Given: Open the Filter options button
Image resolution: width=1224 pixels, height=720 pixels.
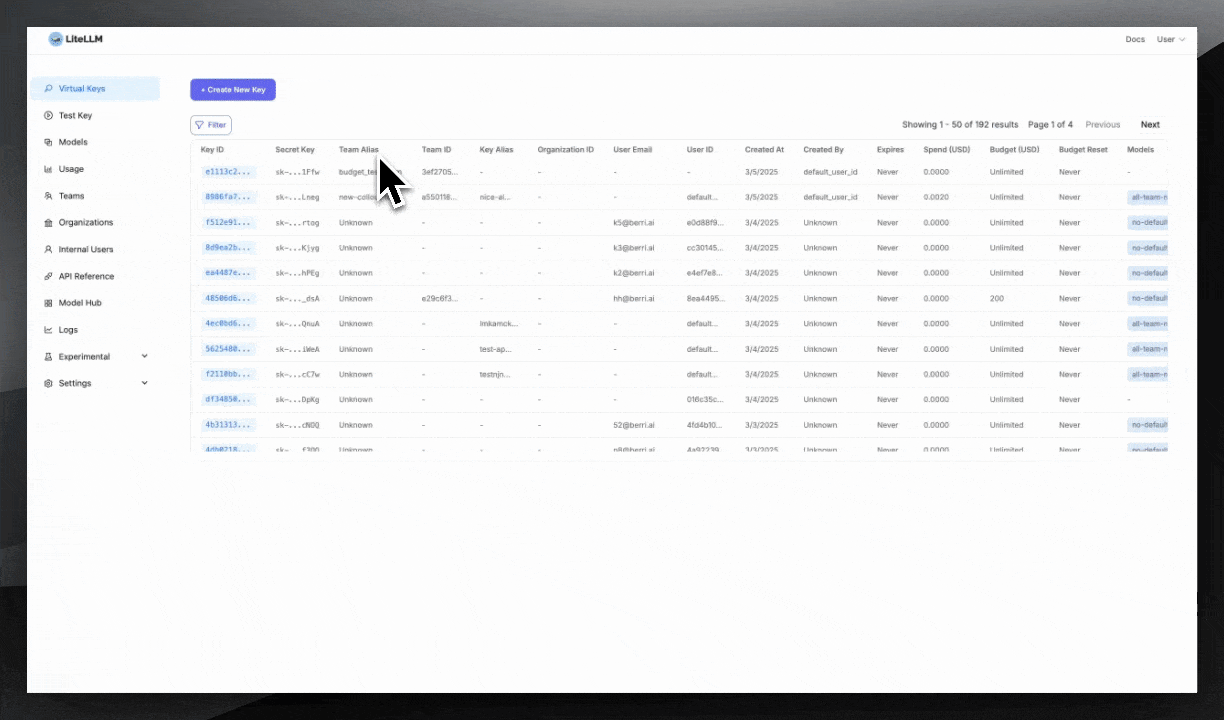Looking at the screenshot, I should coord(211,125).
